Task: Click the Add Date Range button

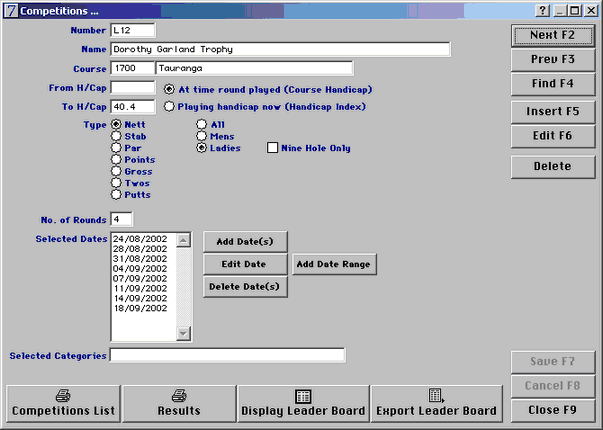Action: (334, 264)
